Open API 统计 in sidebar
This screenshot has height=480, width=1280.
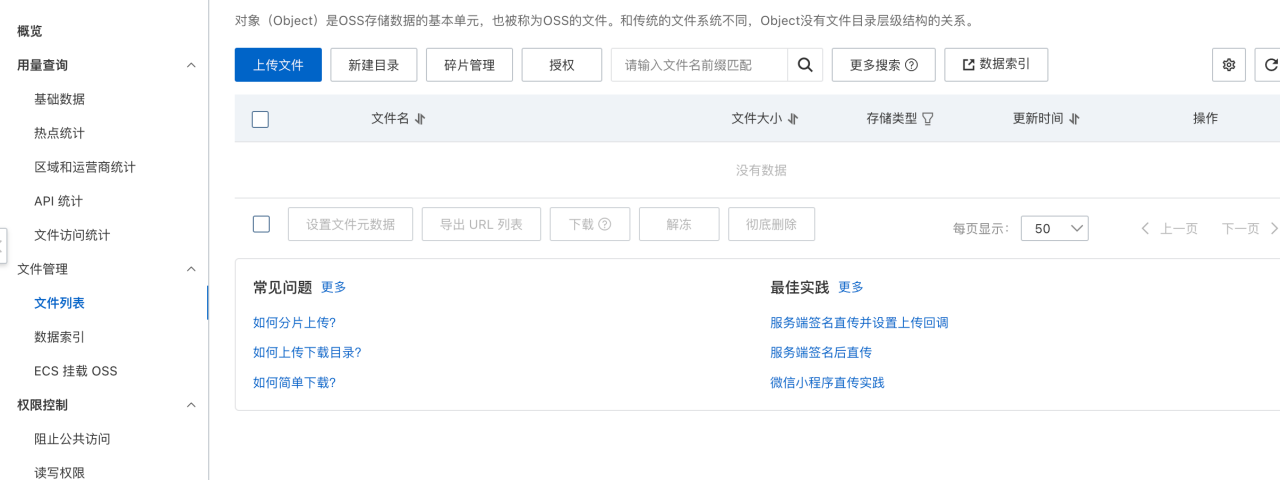pyautogui.click(x=58, y=201)
